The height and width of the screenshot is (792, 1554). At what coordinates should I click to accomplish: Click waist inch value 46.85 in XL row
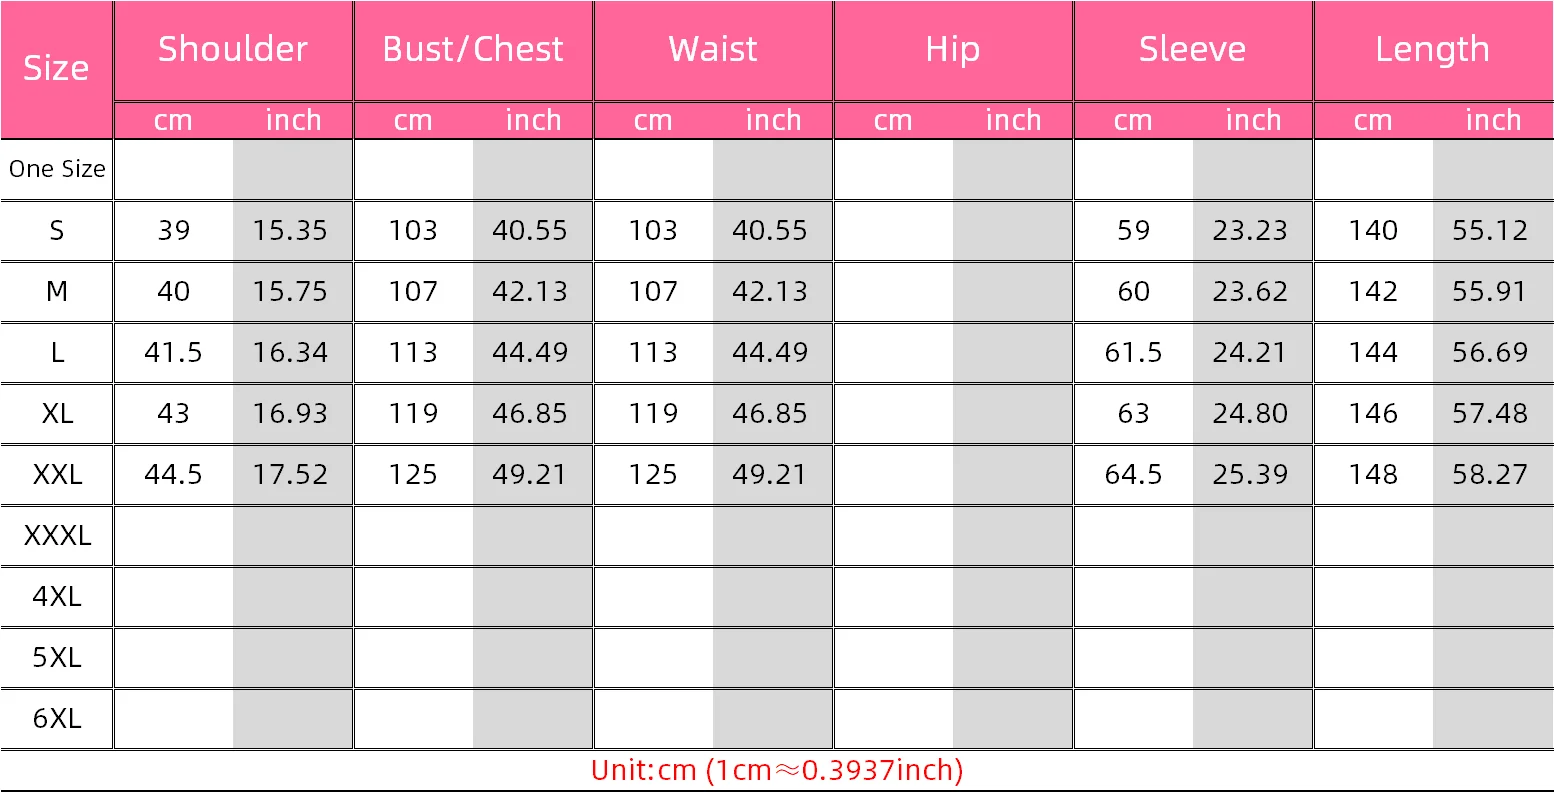tap(771, 413)
